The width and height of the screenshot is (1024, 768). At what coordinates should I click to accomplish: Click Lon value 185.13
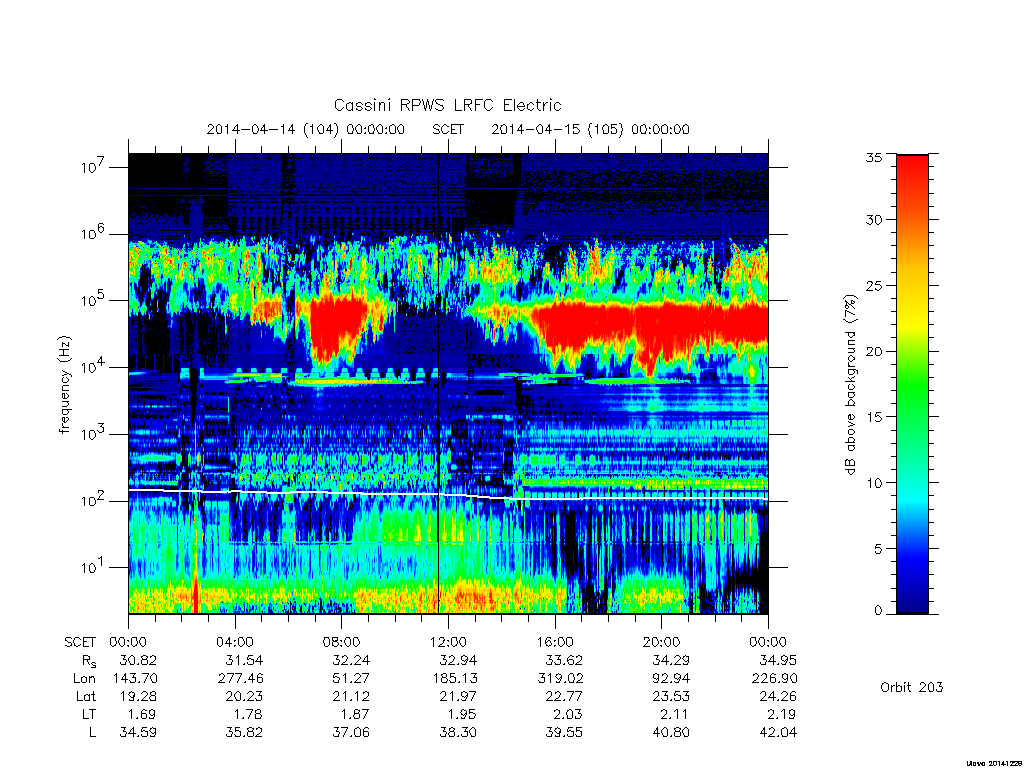(x=454, y=679)
